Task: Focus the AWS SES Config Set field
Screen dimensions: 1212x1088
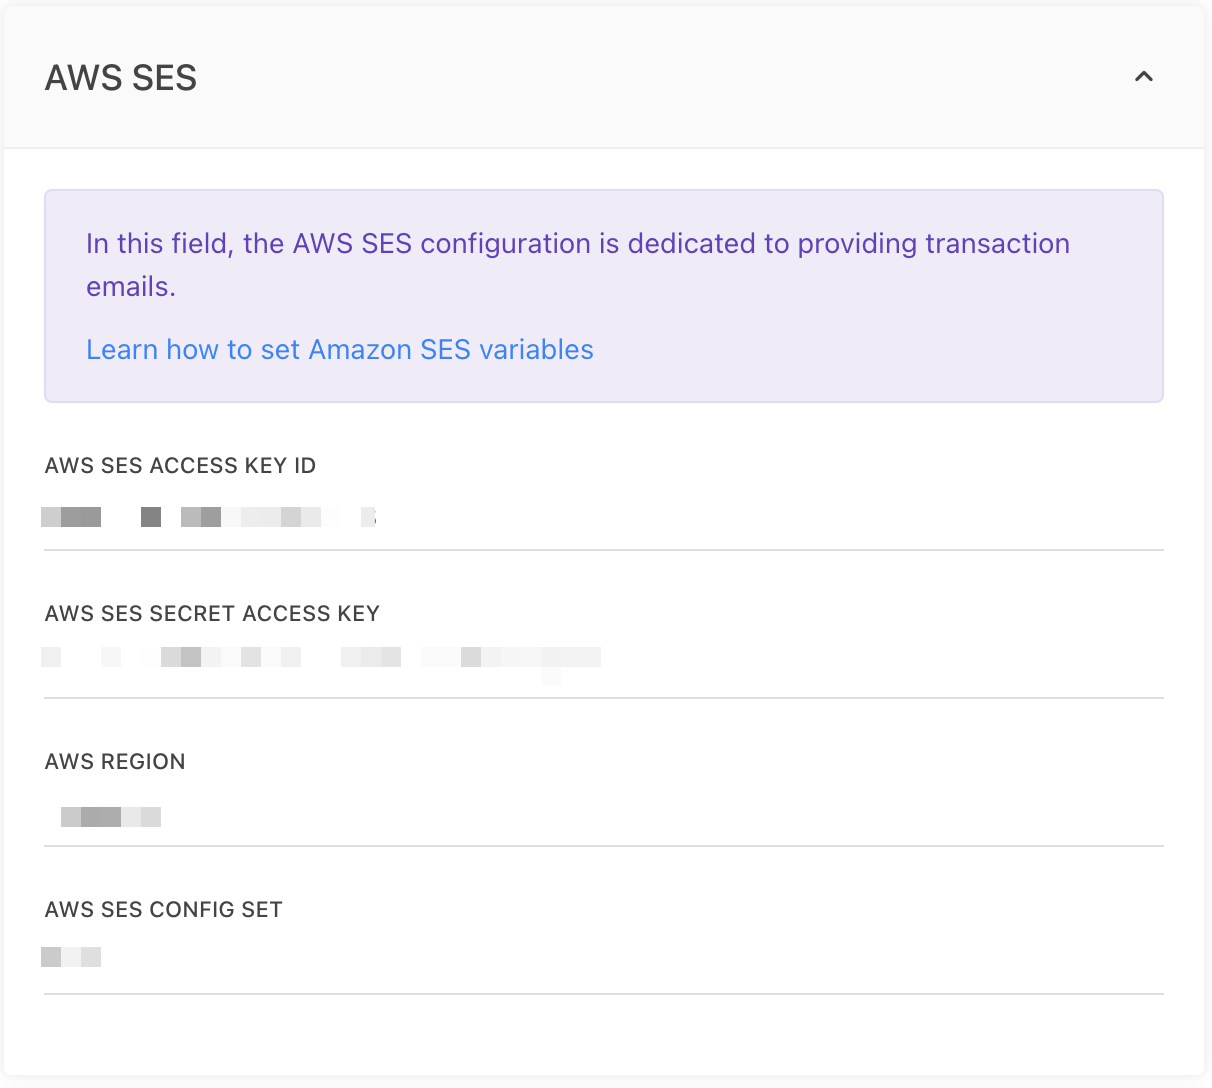Action: point(600,958)
